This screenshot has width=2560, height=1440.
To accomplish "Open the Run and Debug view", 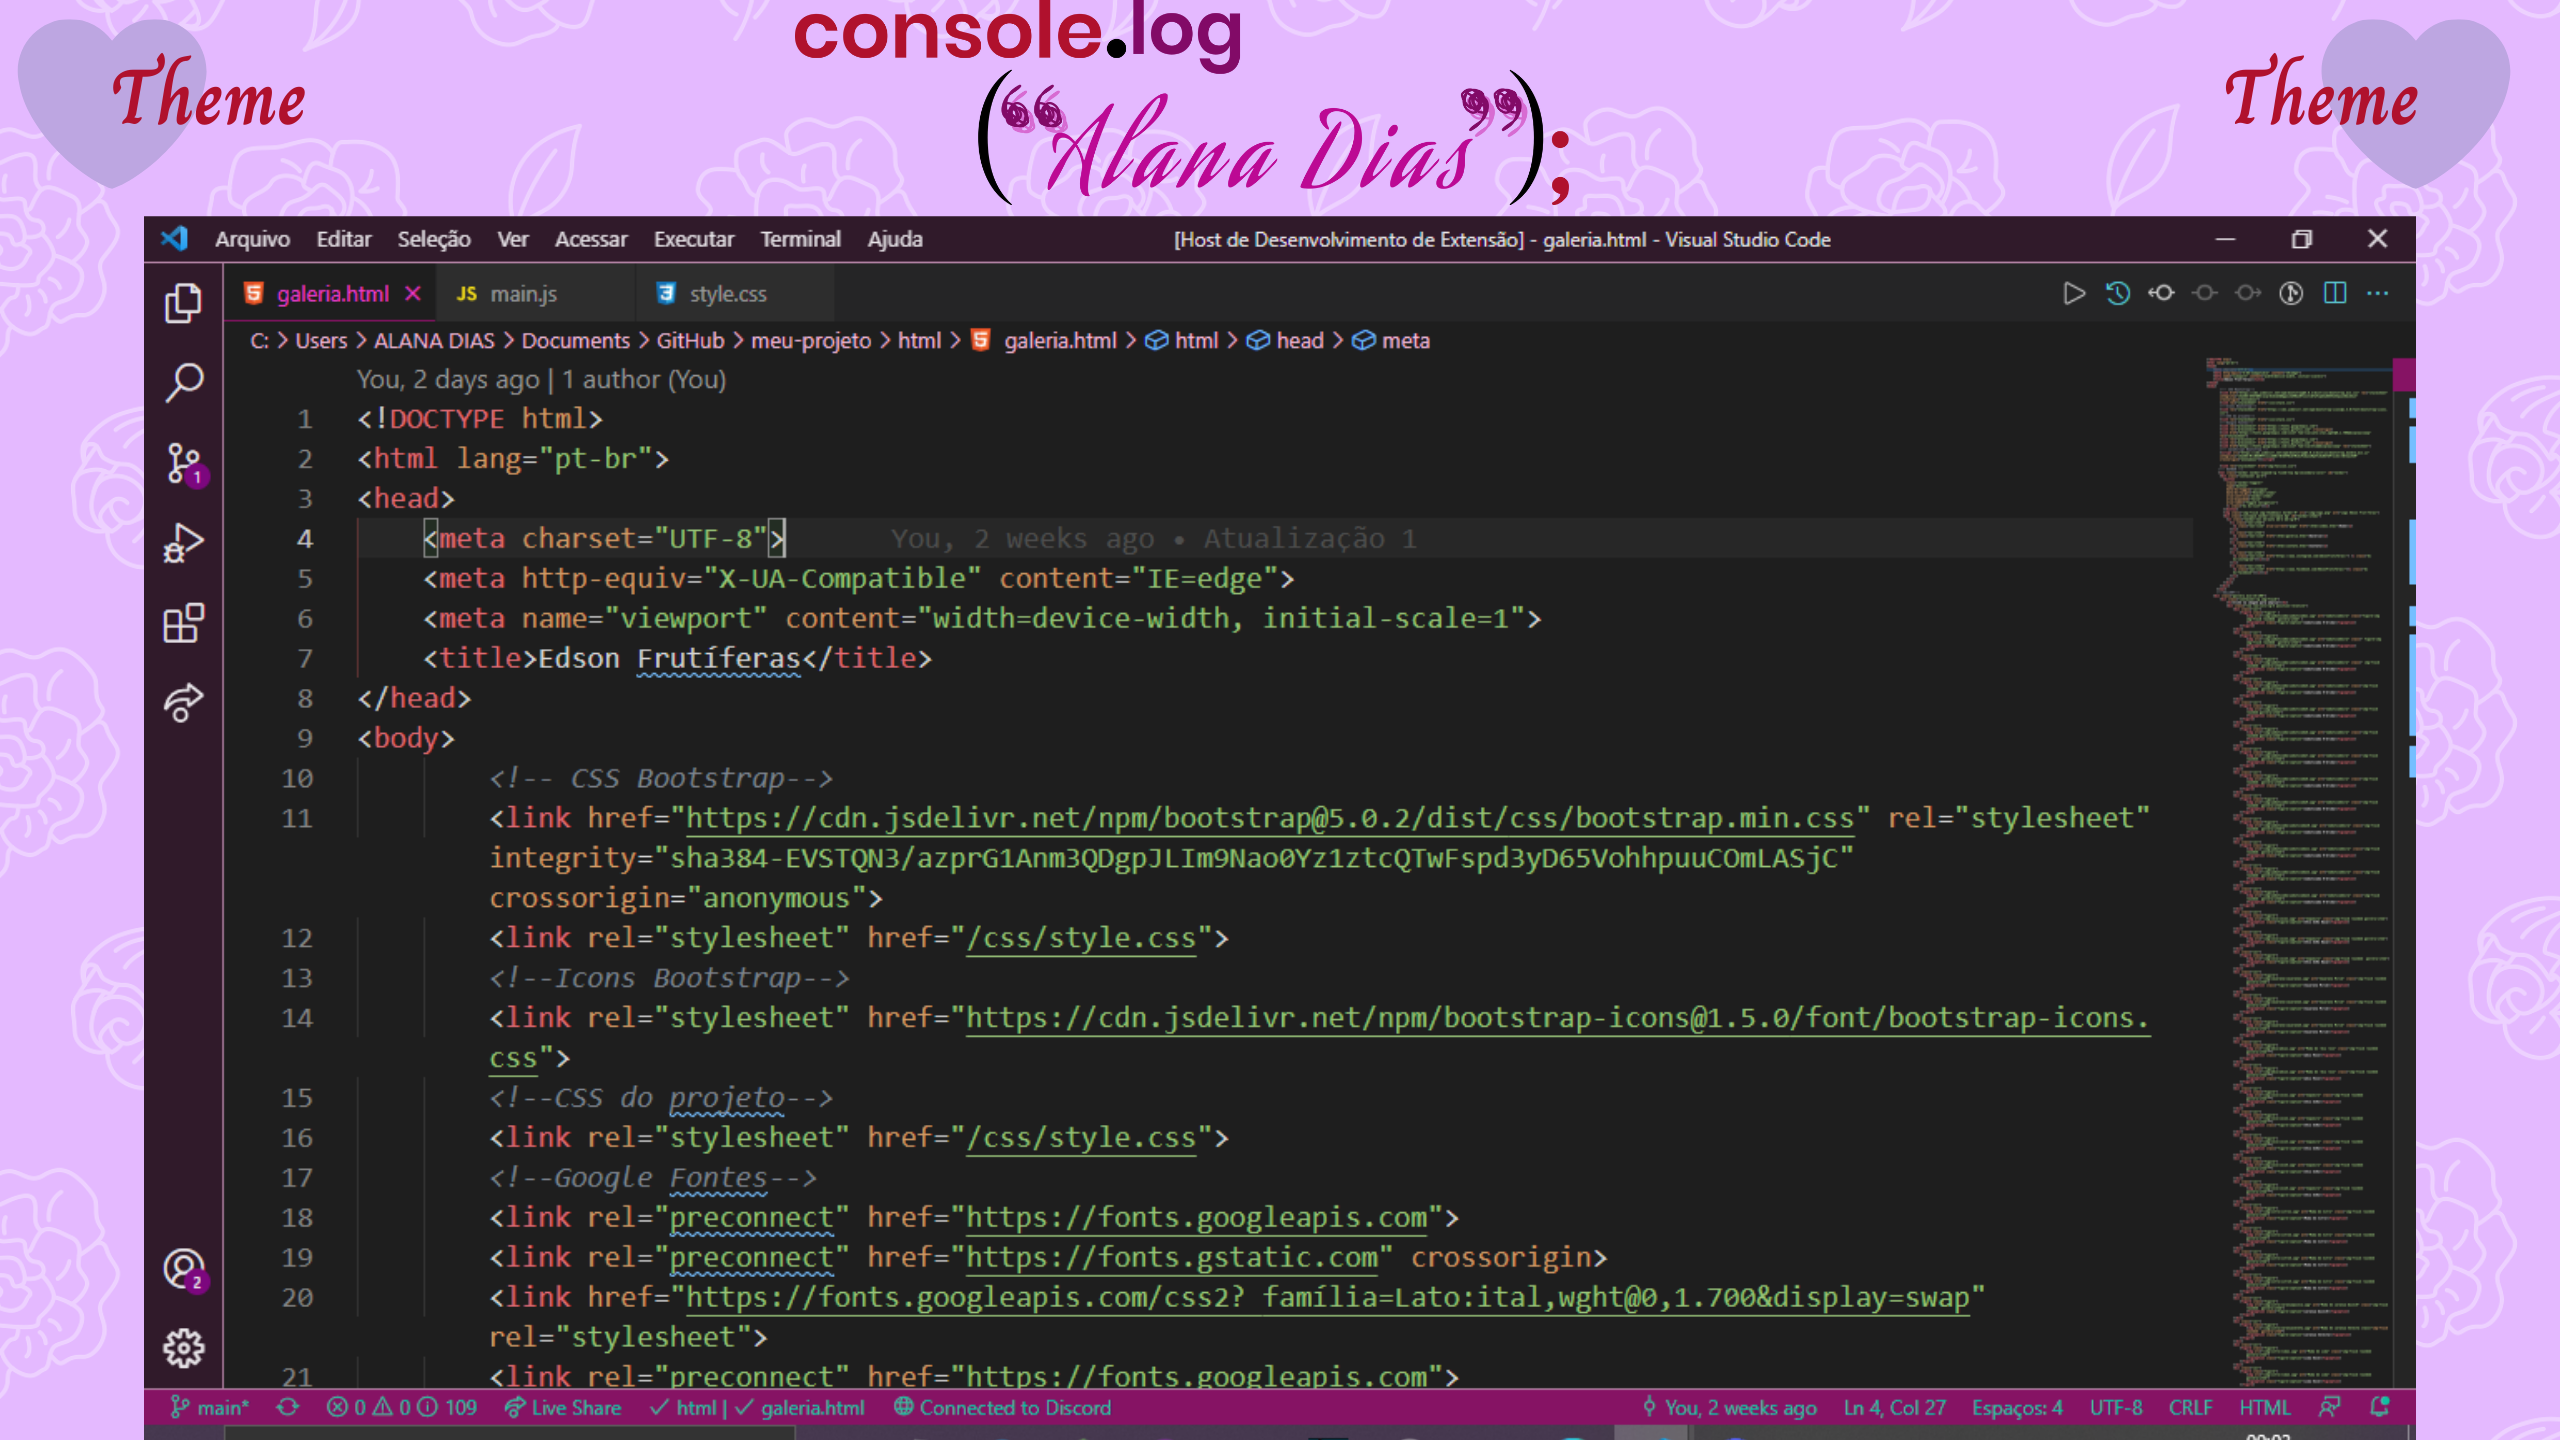I will click(184, 544).
